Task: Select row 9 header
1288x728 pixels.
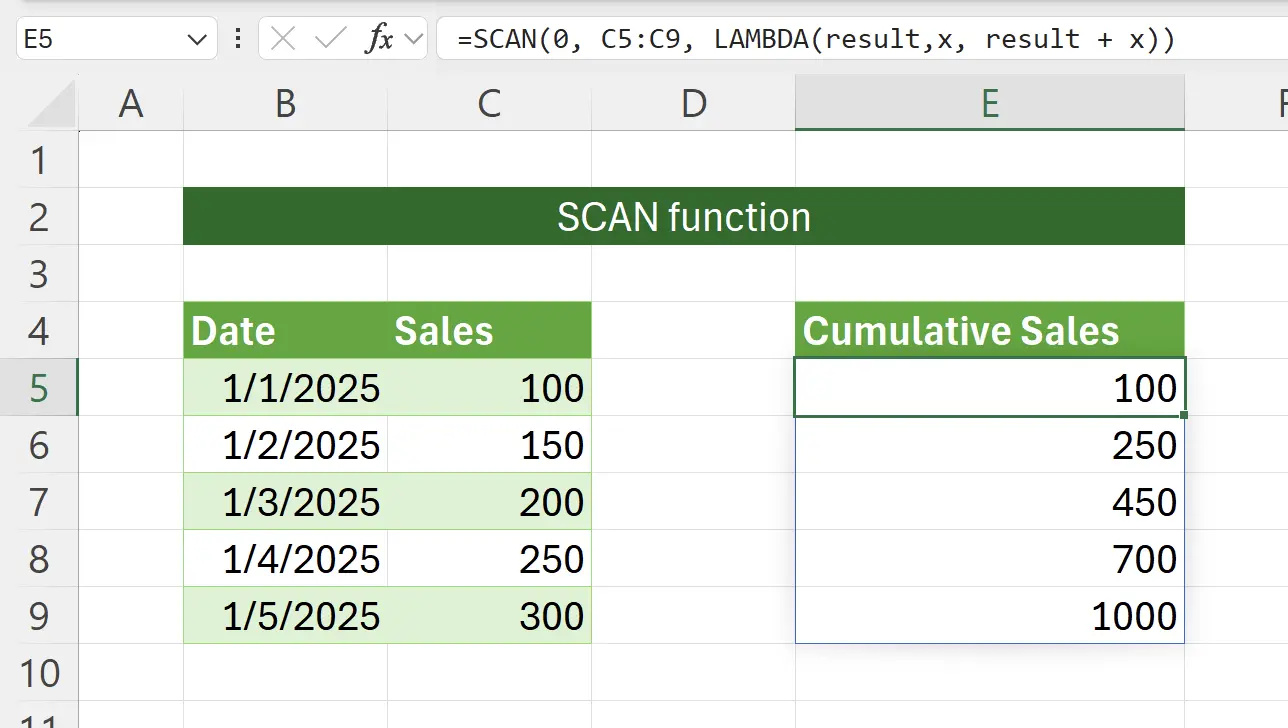Action: pyautogui.click(x=39, y=616)
